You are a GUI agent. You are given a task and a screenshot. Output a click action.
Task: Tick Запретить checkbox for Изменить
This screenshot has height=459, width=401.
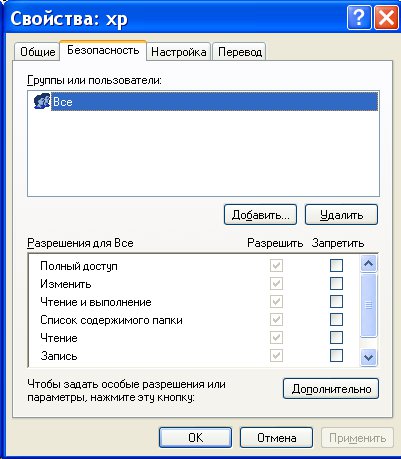click(x=336, y=284)
